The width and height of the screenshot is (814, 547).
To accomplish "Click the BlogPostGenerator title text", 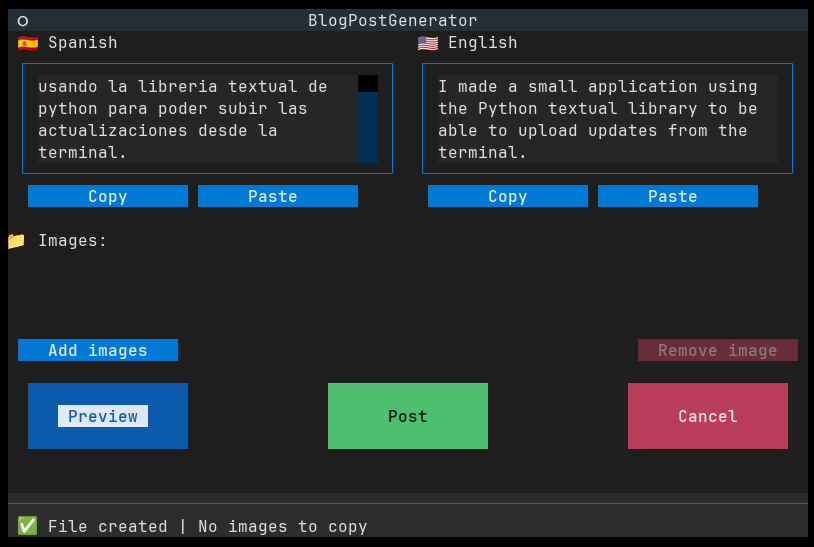I will (393, 21).
